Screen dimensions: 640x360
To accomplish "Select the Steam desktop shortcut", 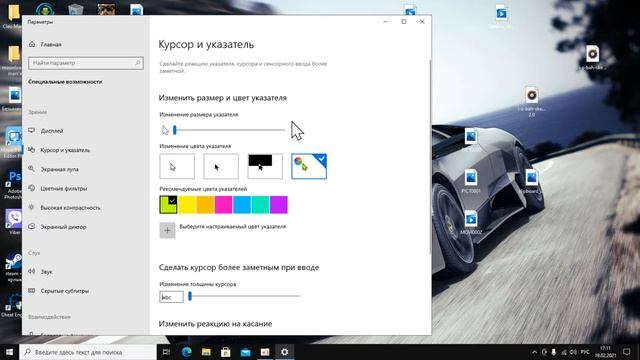I will (x=13, y=266).
